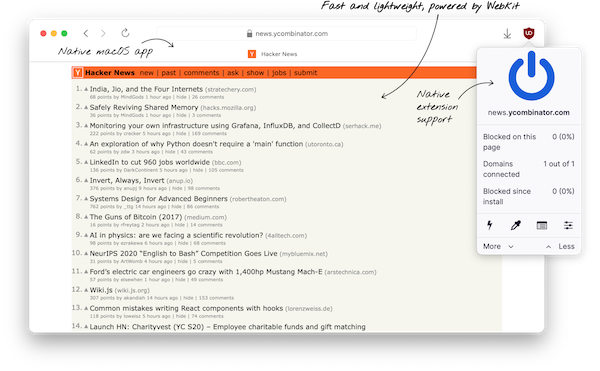Click the Y logo in the orange header
Image resolution: width=600 pixels, height=371 pixels.
pos(78,73)
